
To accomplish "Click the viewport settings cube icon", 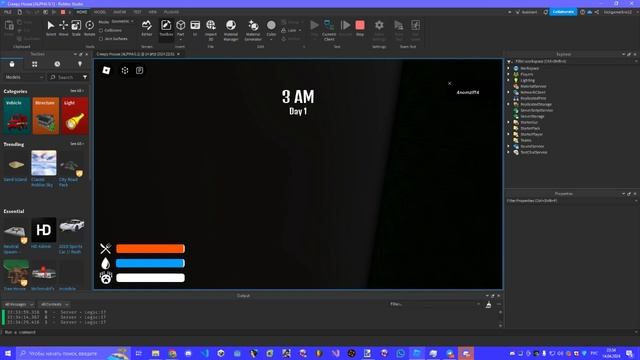I will 125,71.
